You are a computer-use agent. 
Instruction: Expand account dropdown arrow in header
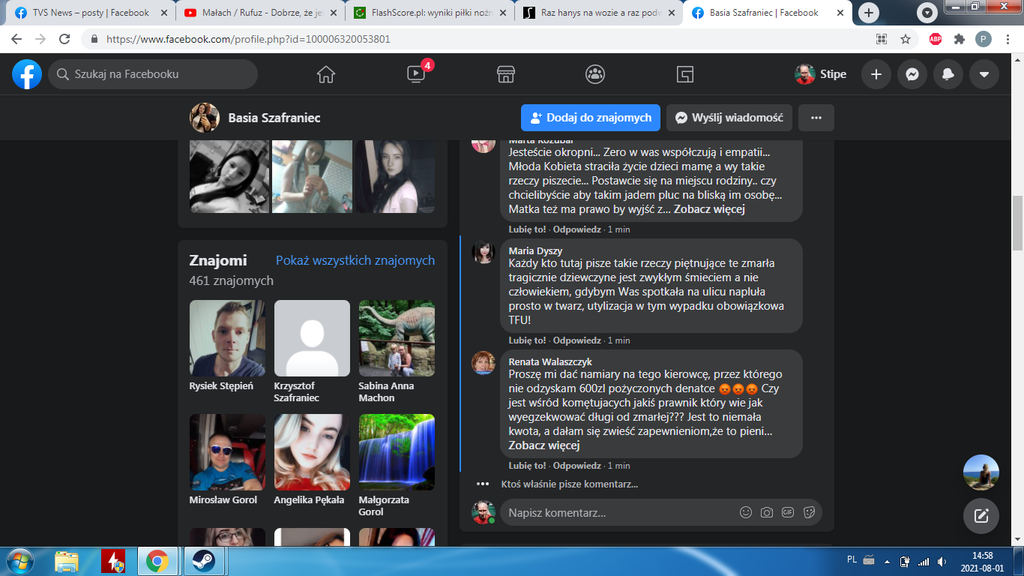[984, 74]
